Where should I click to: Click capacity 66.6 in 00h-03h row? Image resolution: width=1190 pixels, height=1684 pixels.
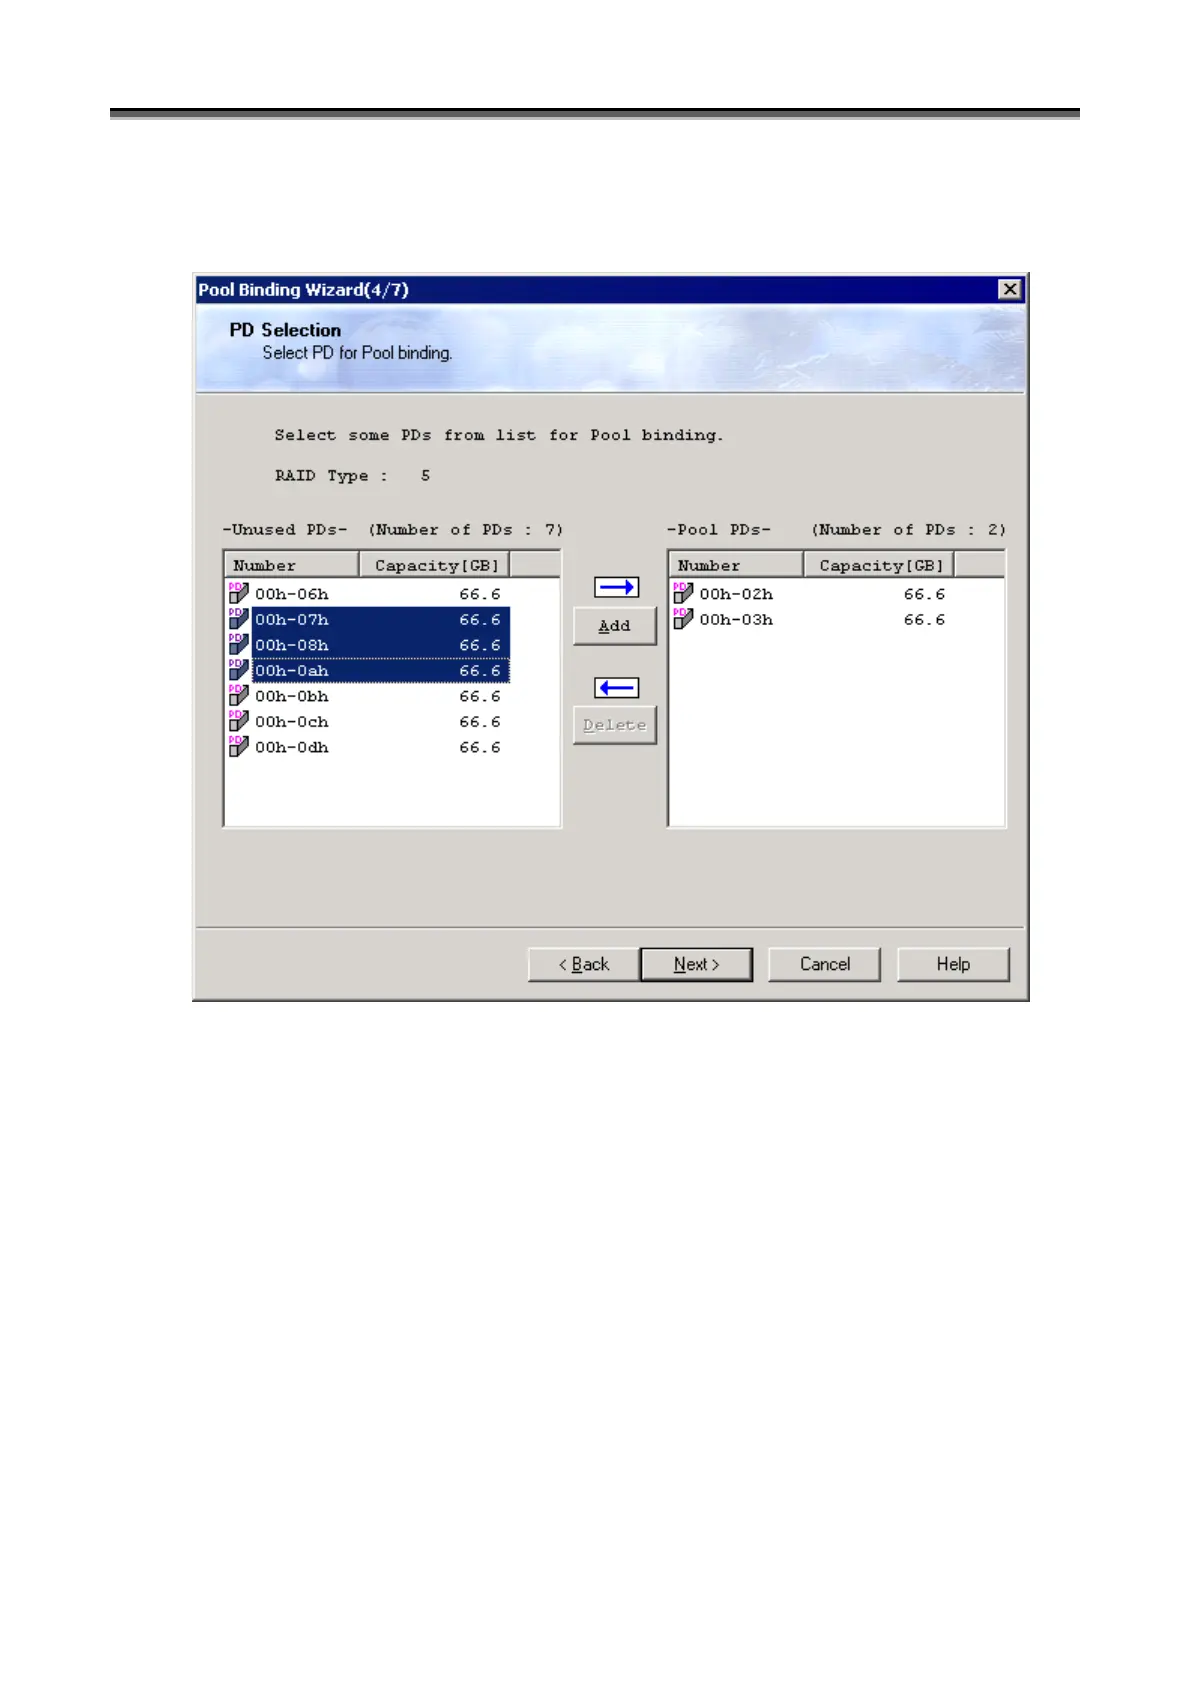(x=925, y=619)
